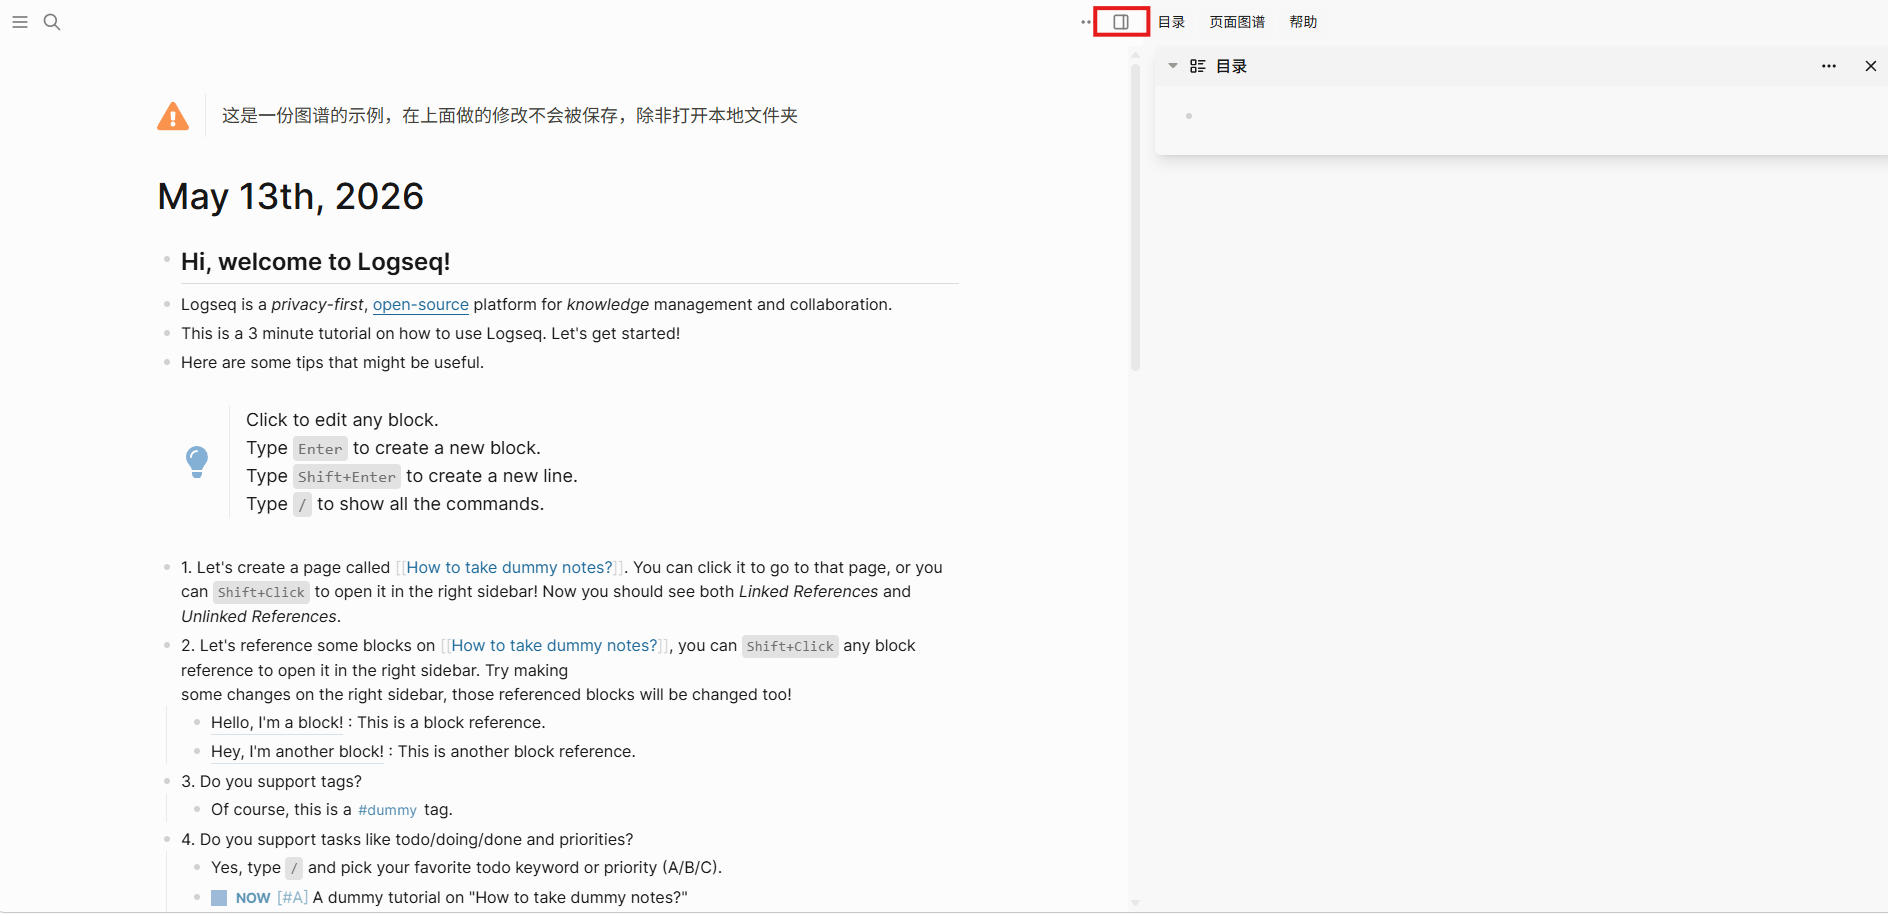The height and width of the screenshot is (916, 1888).
Task: Toggle the right sidebar panel icon
Action: click(x=1121, y=22)
